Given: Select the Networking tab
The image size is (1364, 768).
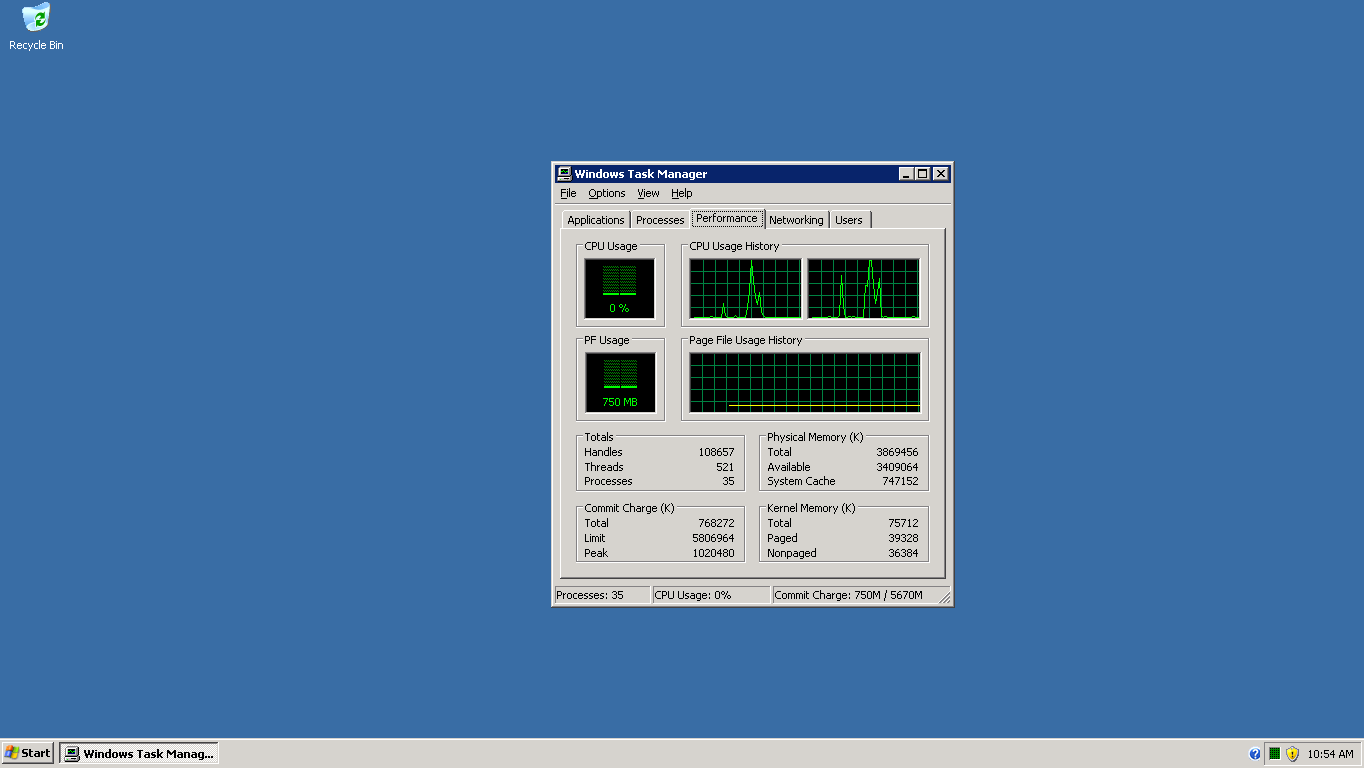Looking at the screenshot, I should tap(796, 220).
